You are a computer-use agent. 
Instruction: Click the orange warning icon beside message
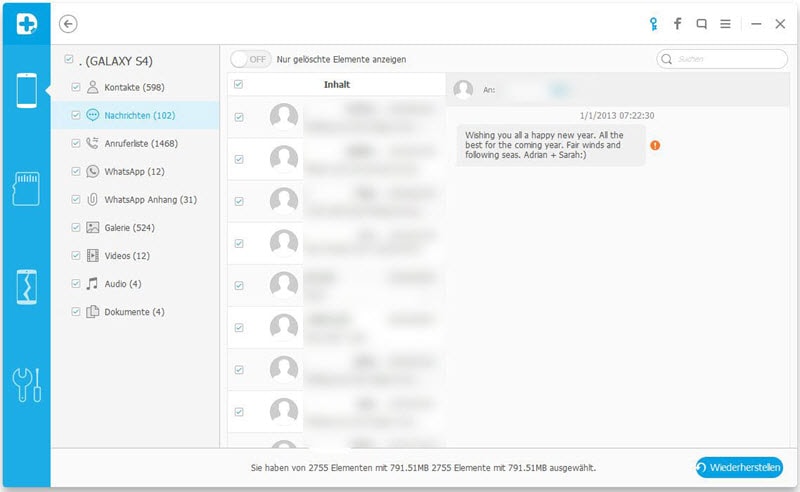point(655,145)
